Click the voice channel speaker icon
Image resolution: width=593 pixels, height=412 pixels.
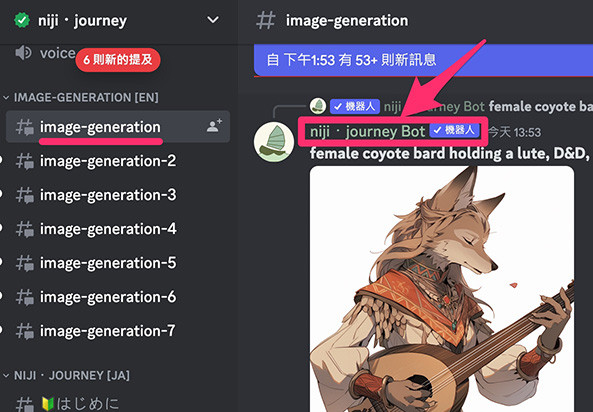coord(23,53)
